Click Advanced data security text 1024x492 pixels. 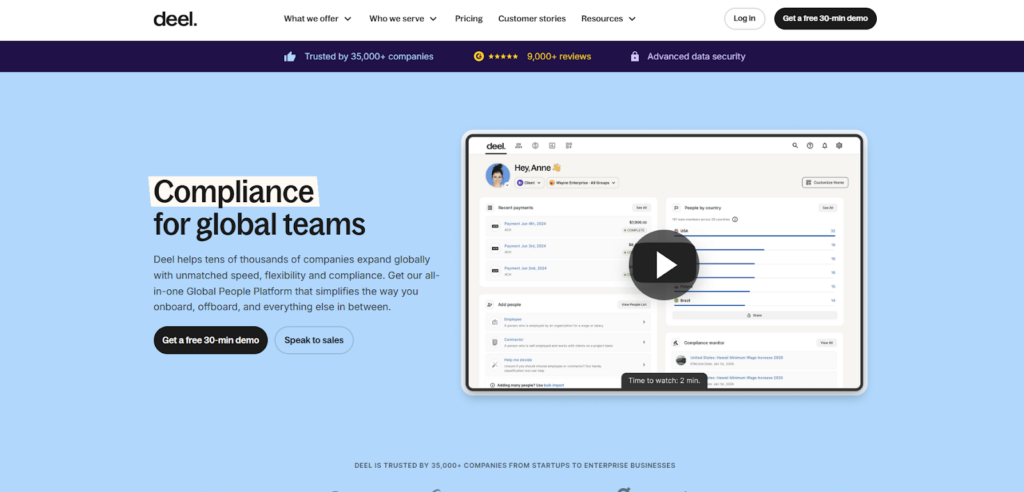(696, 57)
